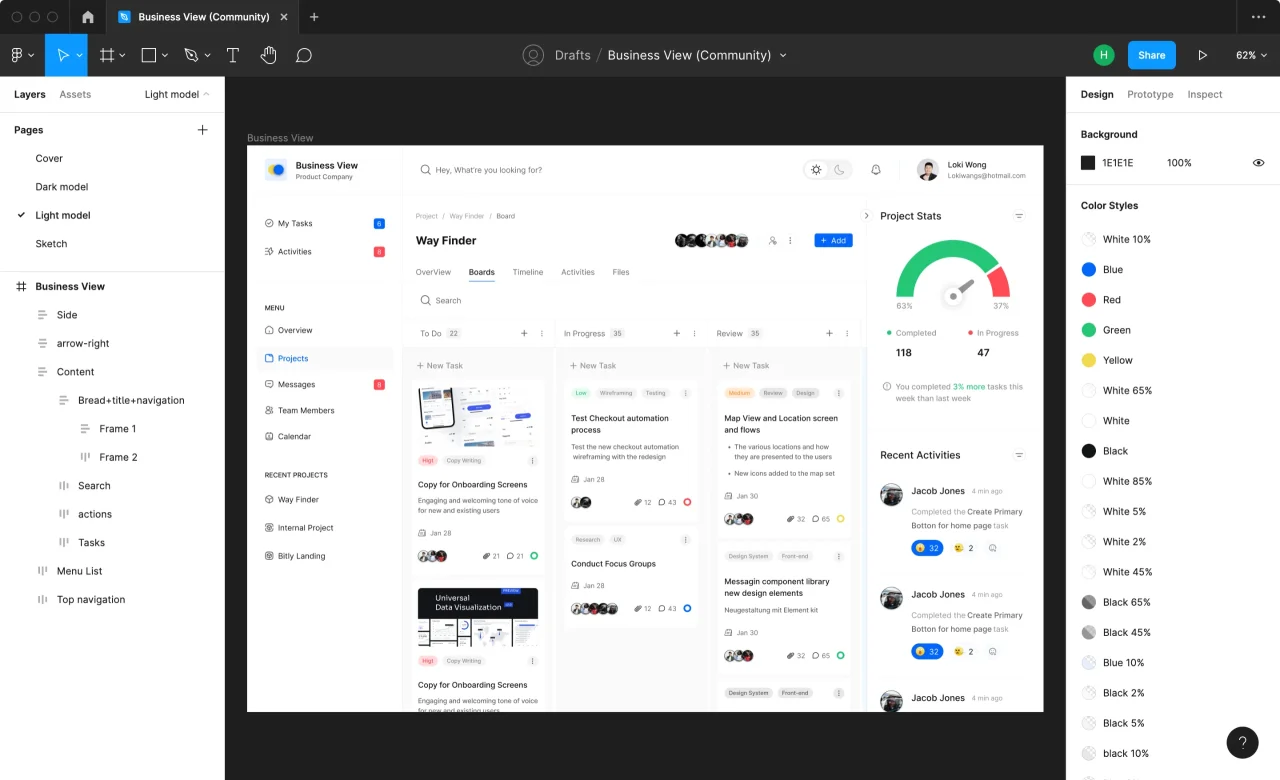Click the filter icon beside Project Stats

(x=1019, y=216)
